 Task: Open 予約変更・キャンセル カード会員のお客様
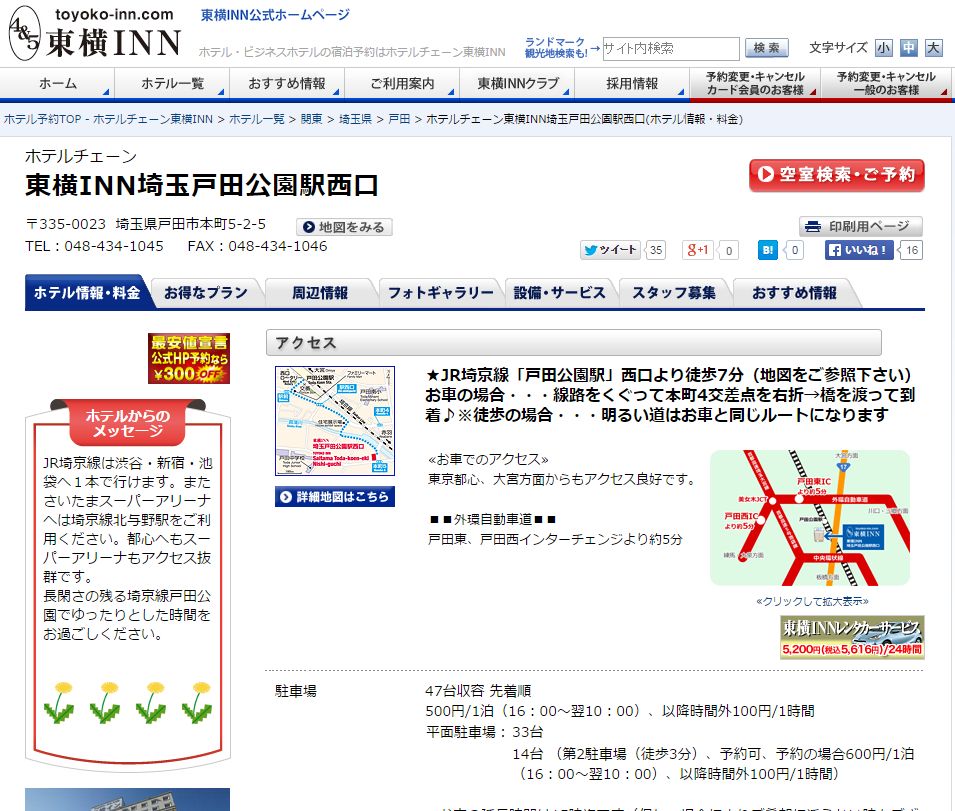[x=755, y=83]
